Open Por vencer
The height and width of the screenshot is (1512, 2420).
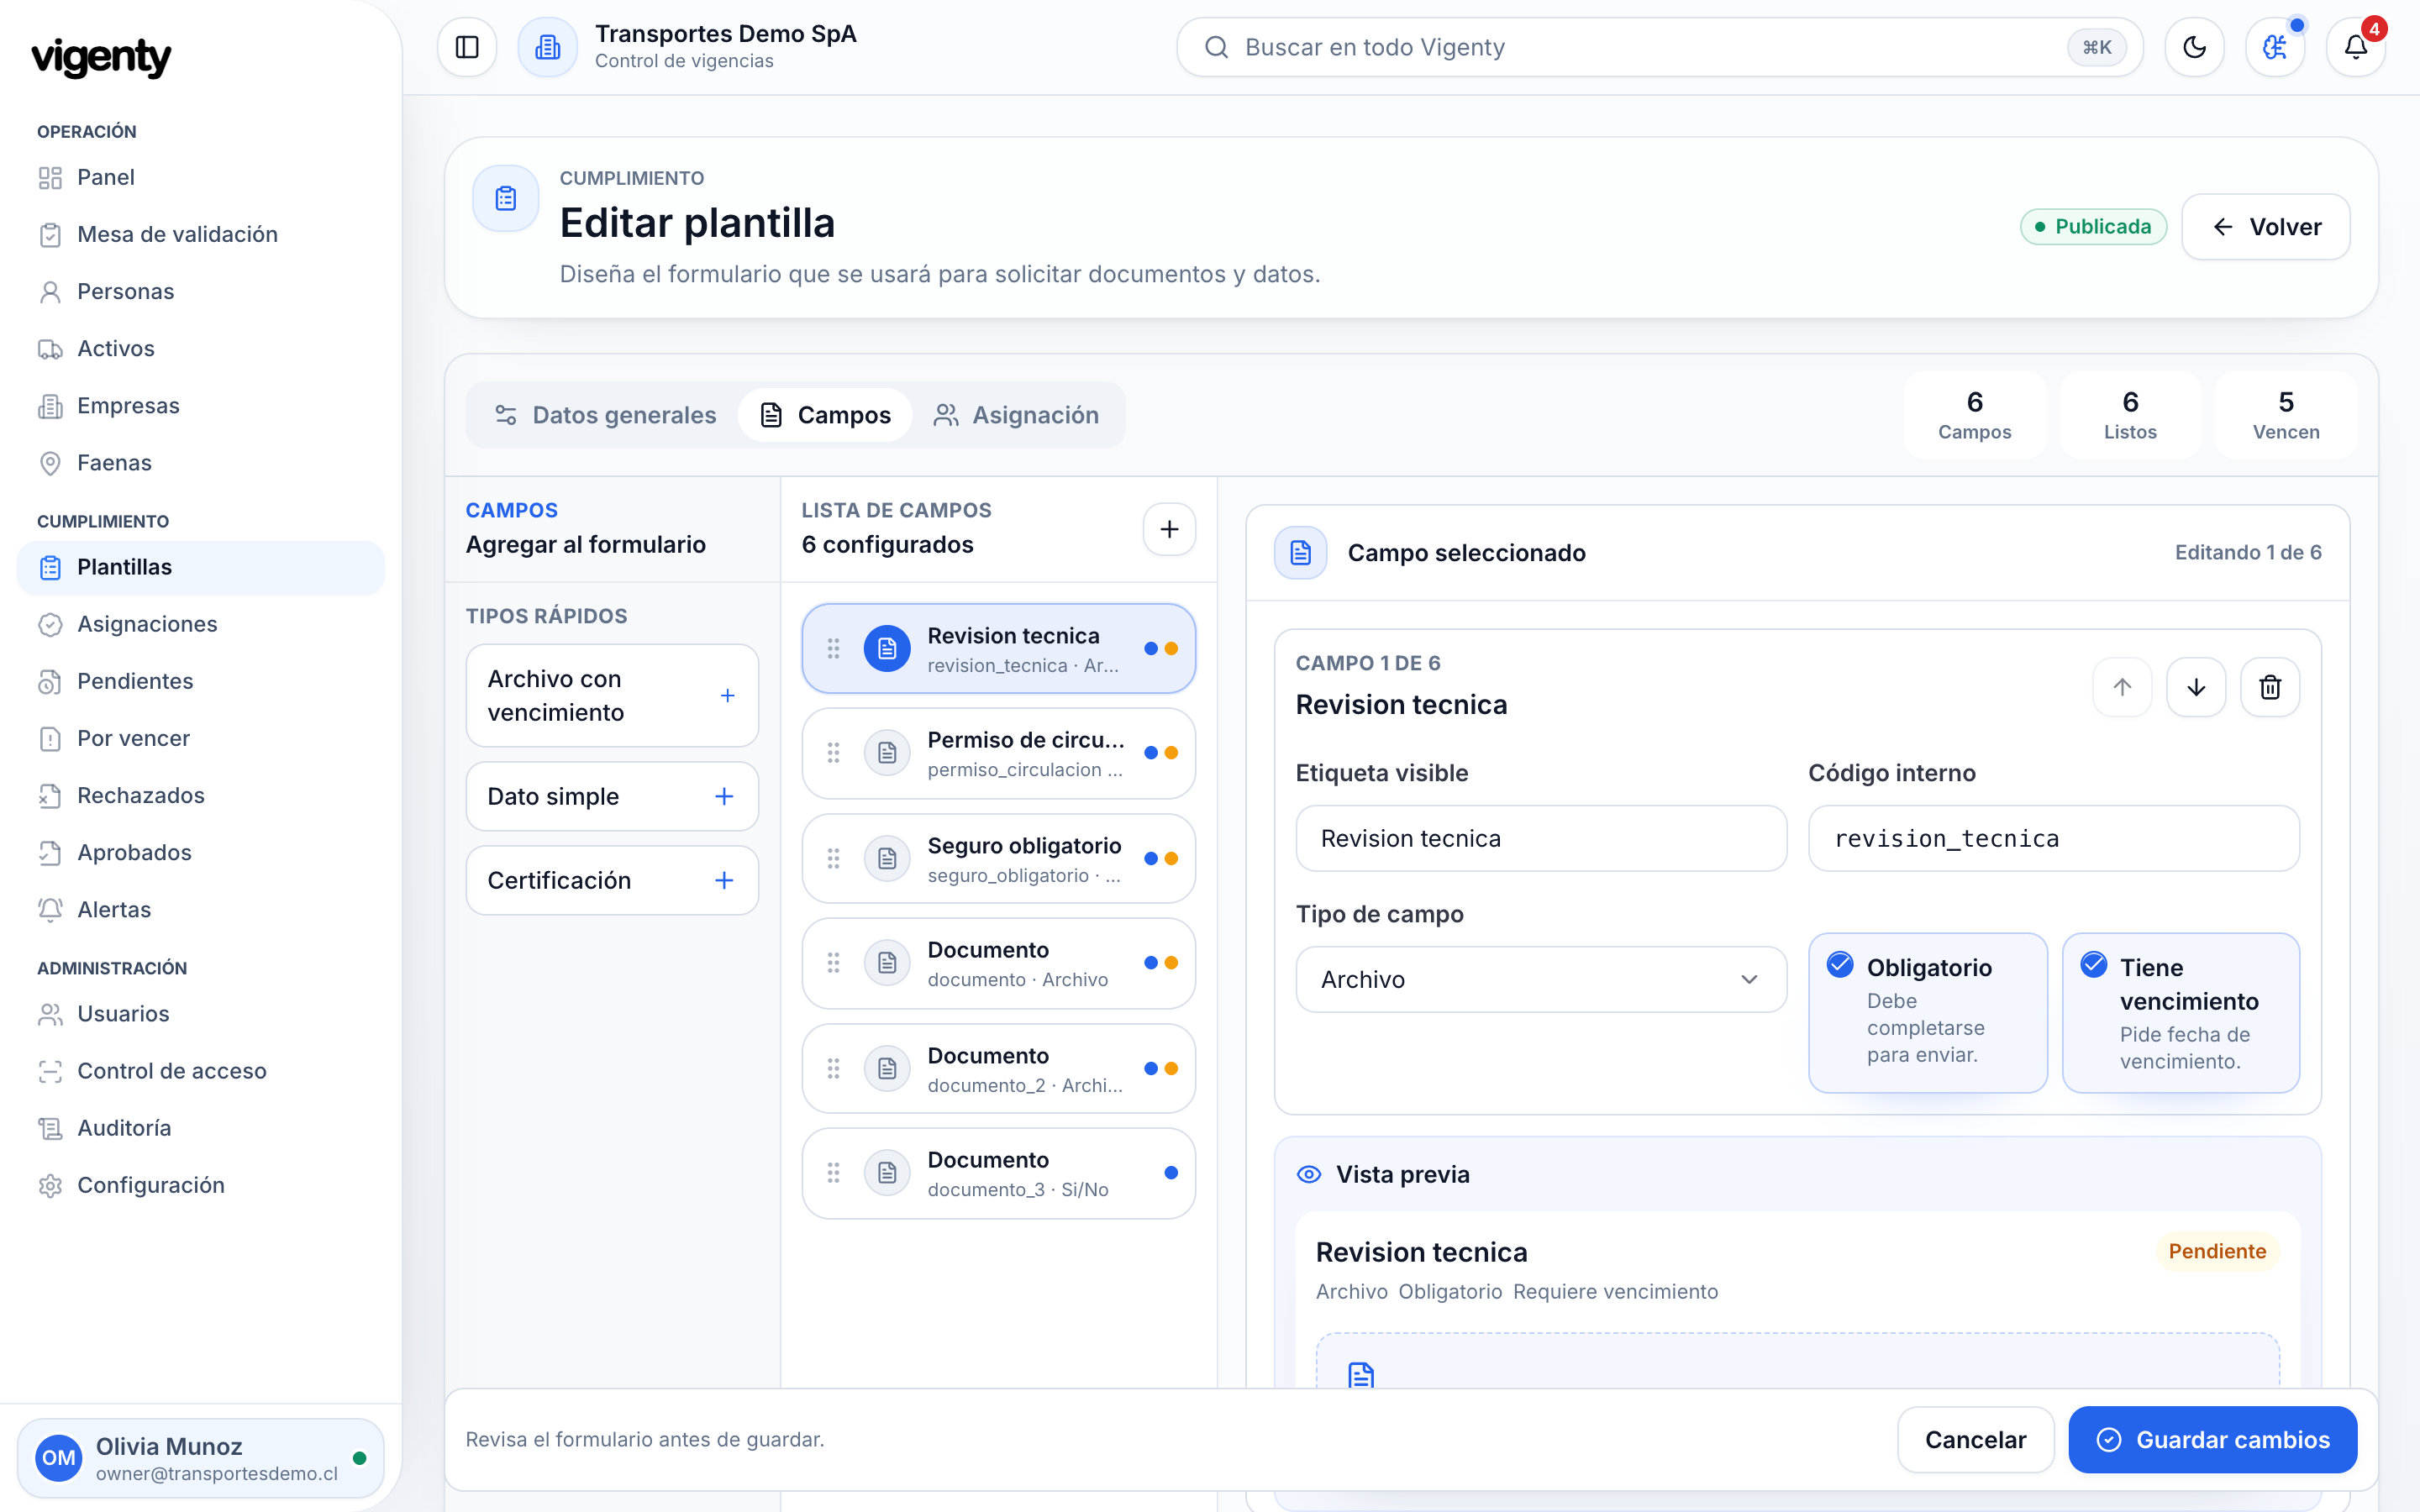(201, 738)
